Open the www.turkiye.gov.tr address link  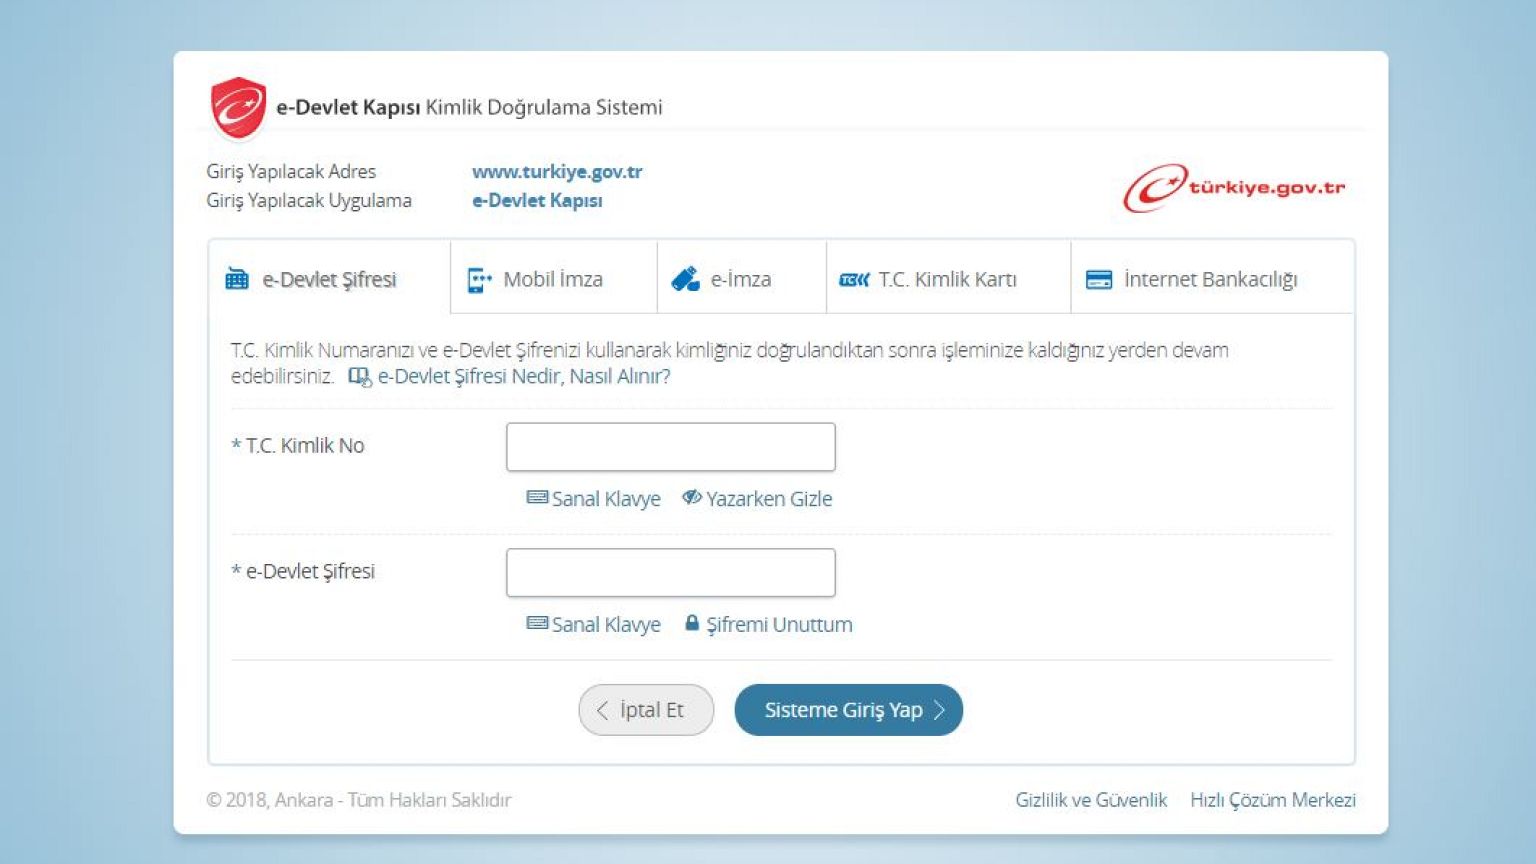(557, 172)
